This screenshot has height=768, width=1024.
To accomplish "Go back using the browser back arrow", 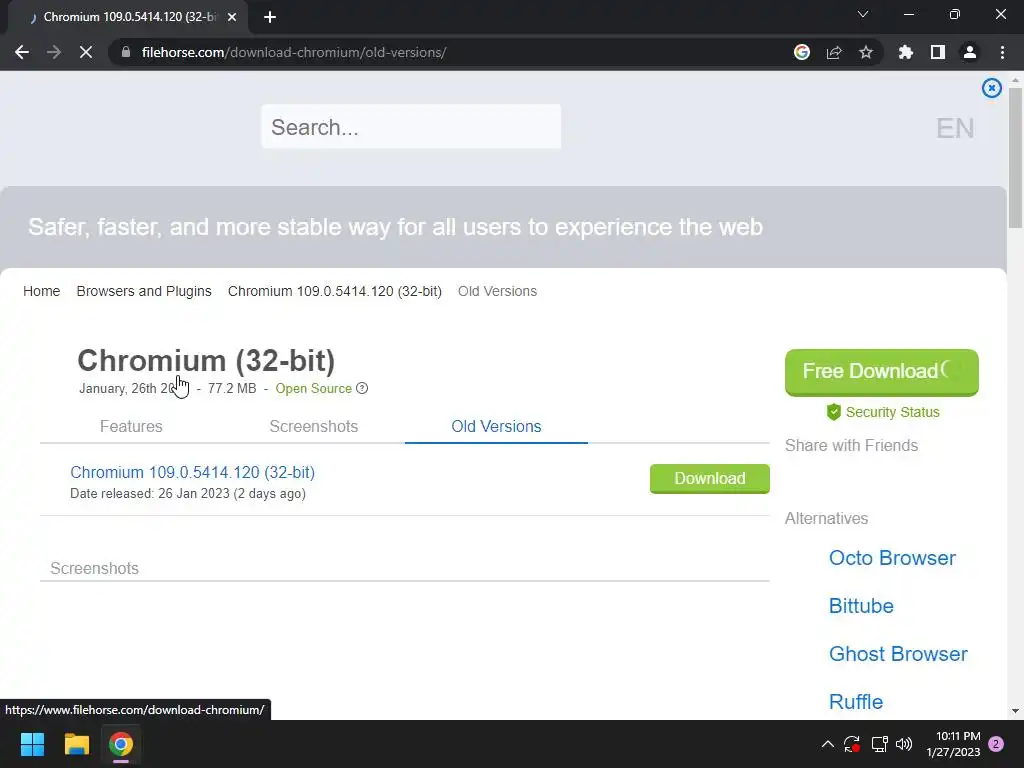I will 22,52.
